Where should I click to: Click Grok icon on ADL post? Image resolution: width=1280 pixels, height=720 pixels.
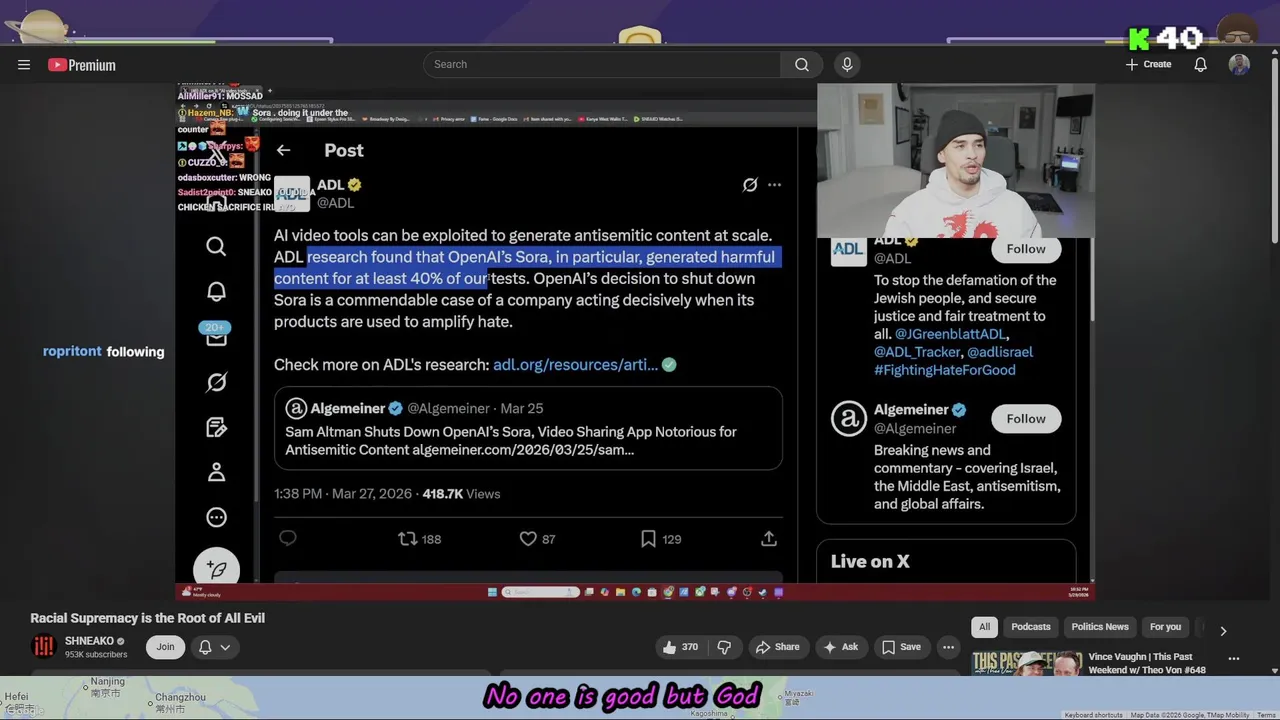point(750,185)
